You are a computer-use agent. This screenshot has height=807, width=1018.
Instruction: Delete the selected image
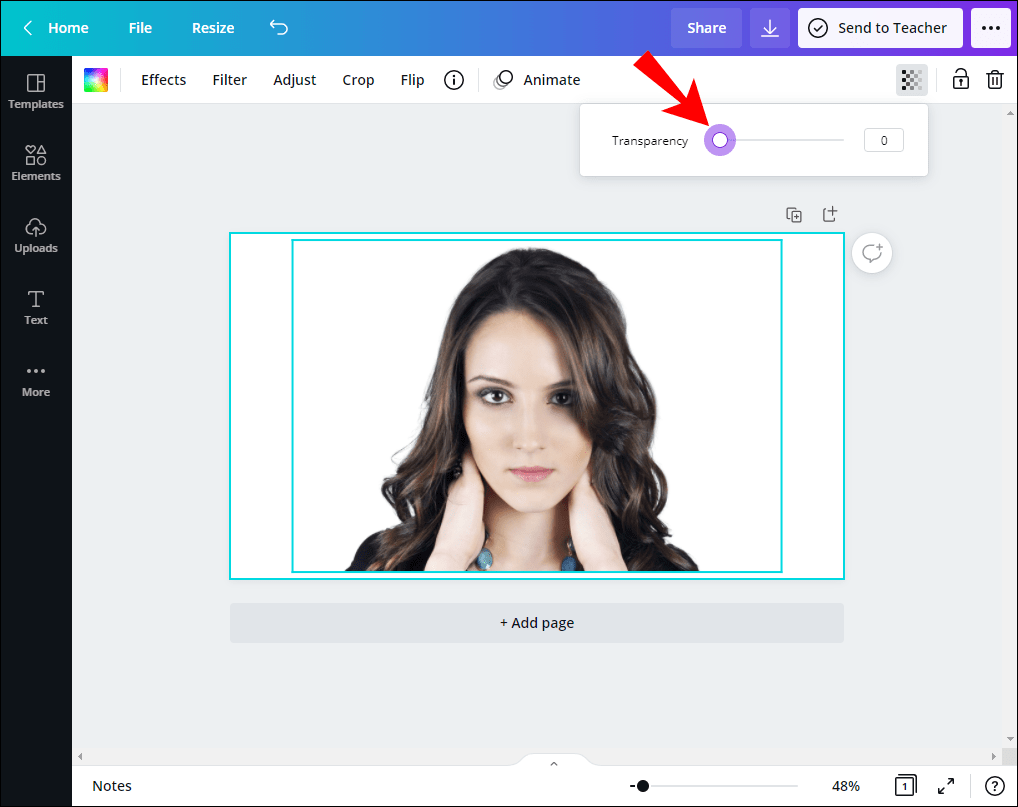tap(994, 79)
